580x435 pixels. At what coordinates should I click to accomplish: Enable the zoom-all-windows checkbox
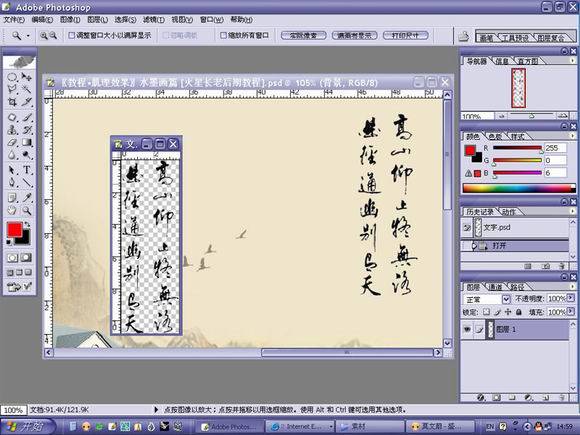223,36
